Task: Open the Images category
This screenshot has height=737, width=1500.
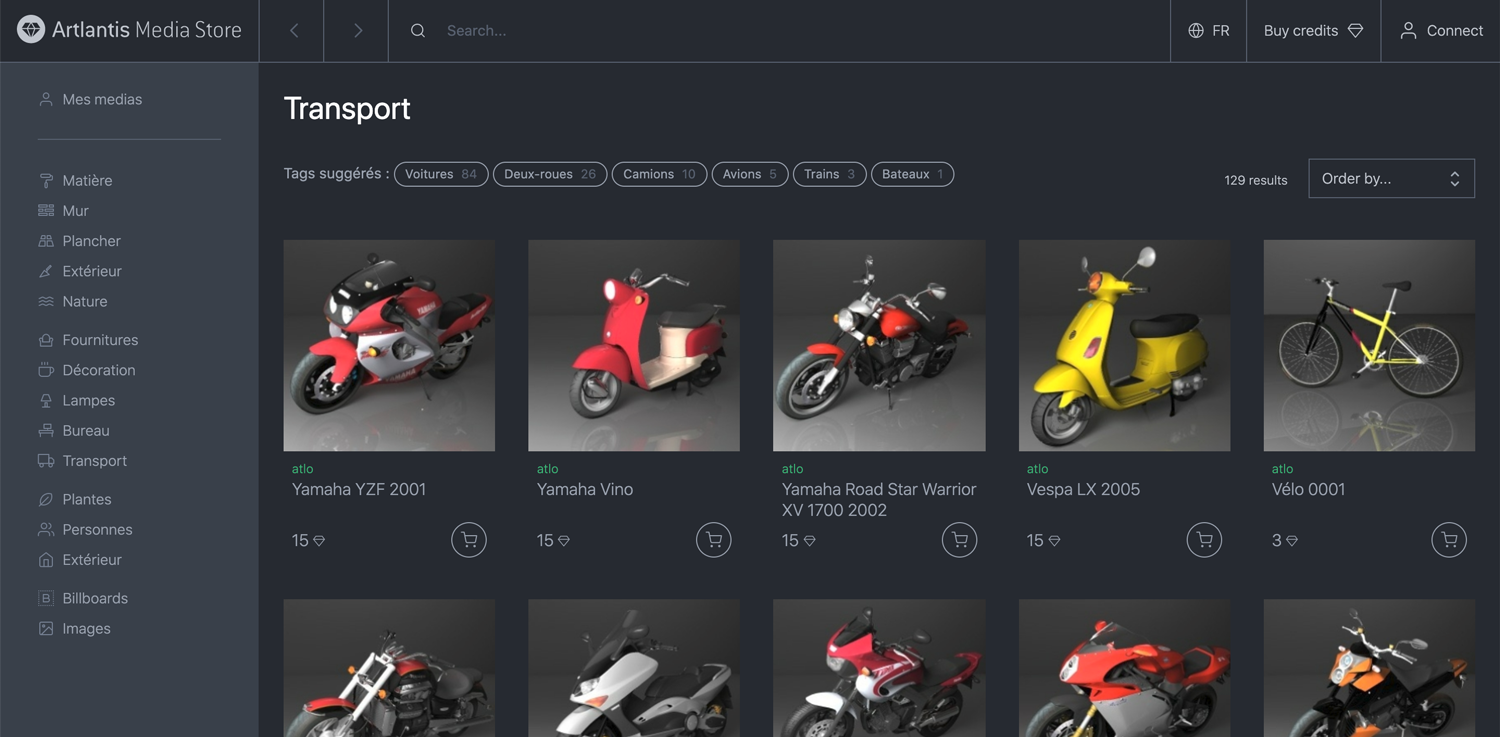Action: 86,628
